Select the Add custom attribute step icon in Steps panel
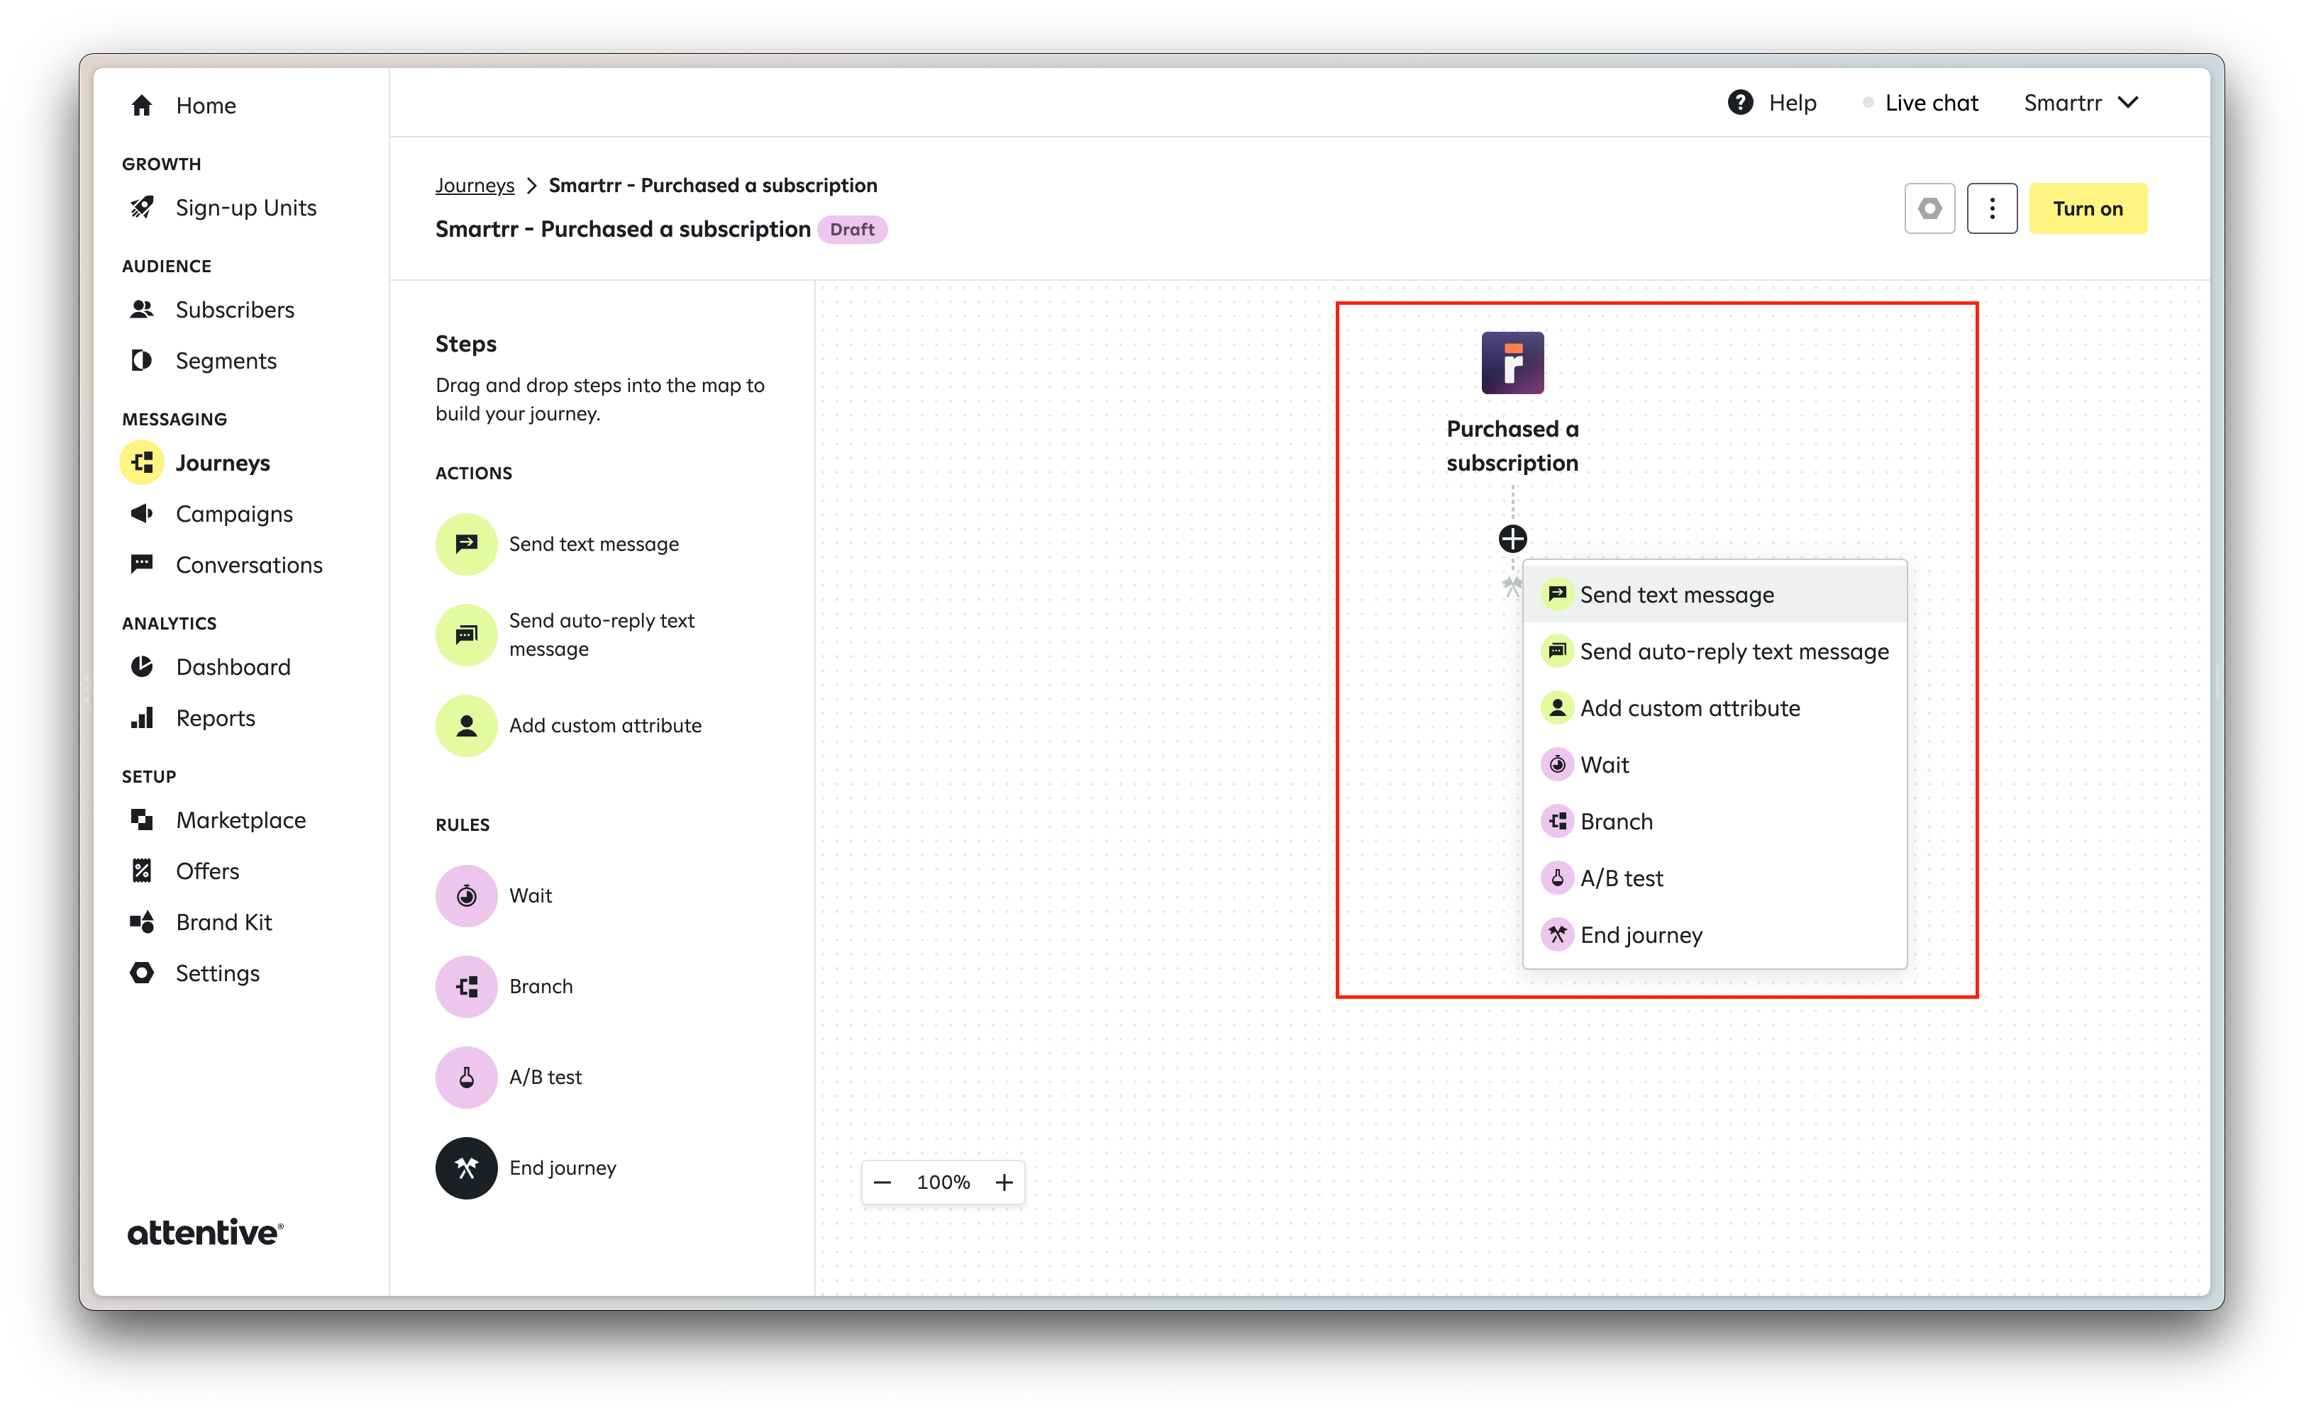 point(466,725)
